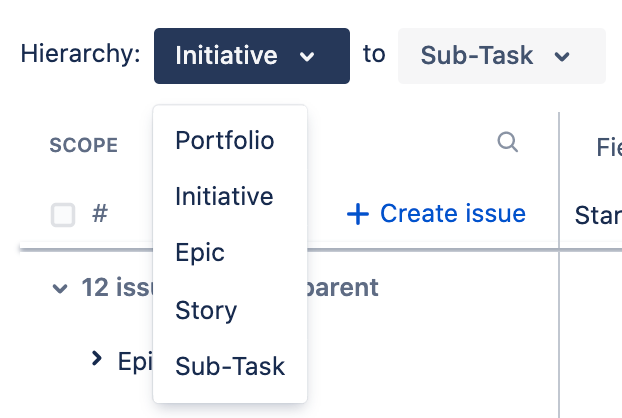The image size is (622, 418).
Task: Open the Sub-Task hierarchy dropdown
Action: pyautogui.click(x=502, y=56)
